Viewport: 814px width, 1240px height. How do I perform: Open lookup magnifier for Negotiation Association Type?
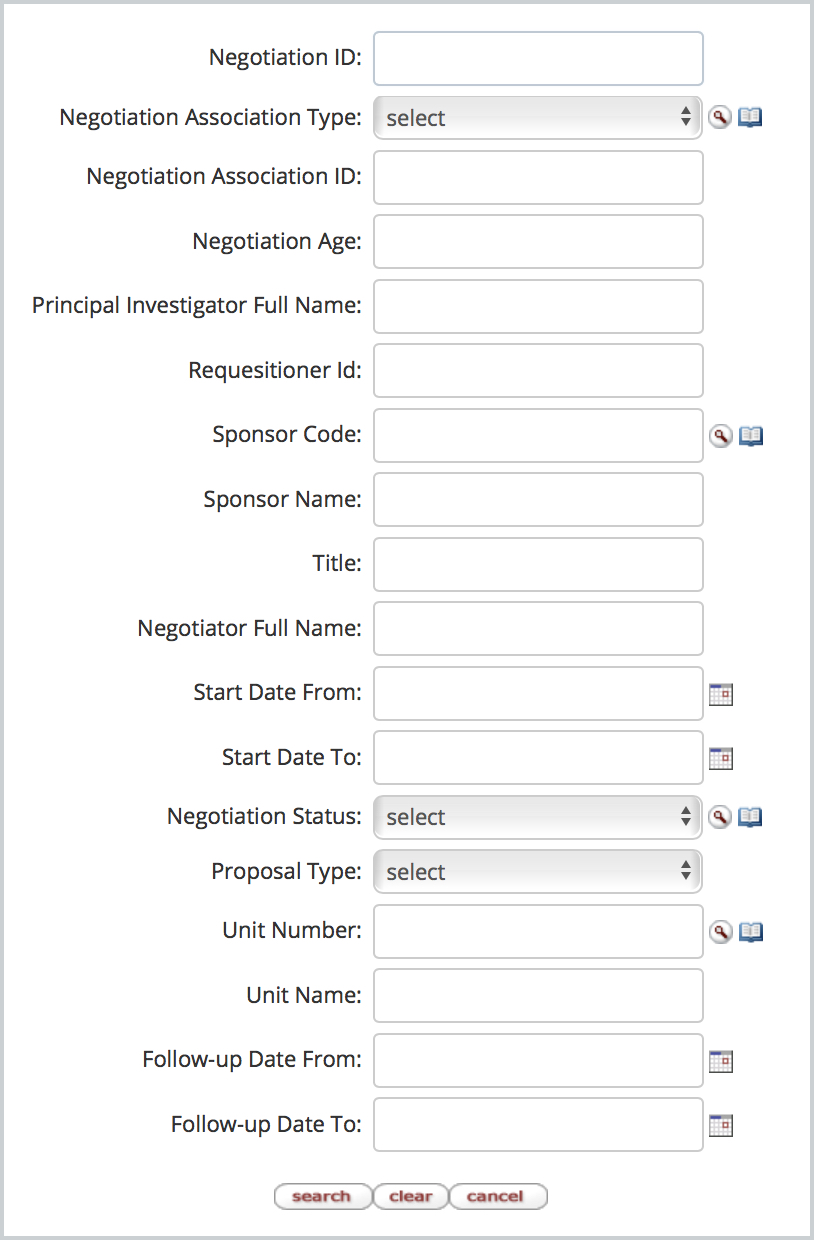(719, 117)
